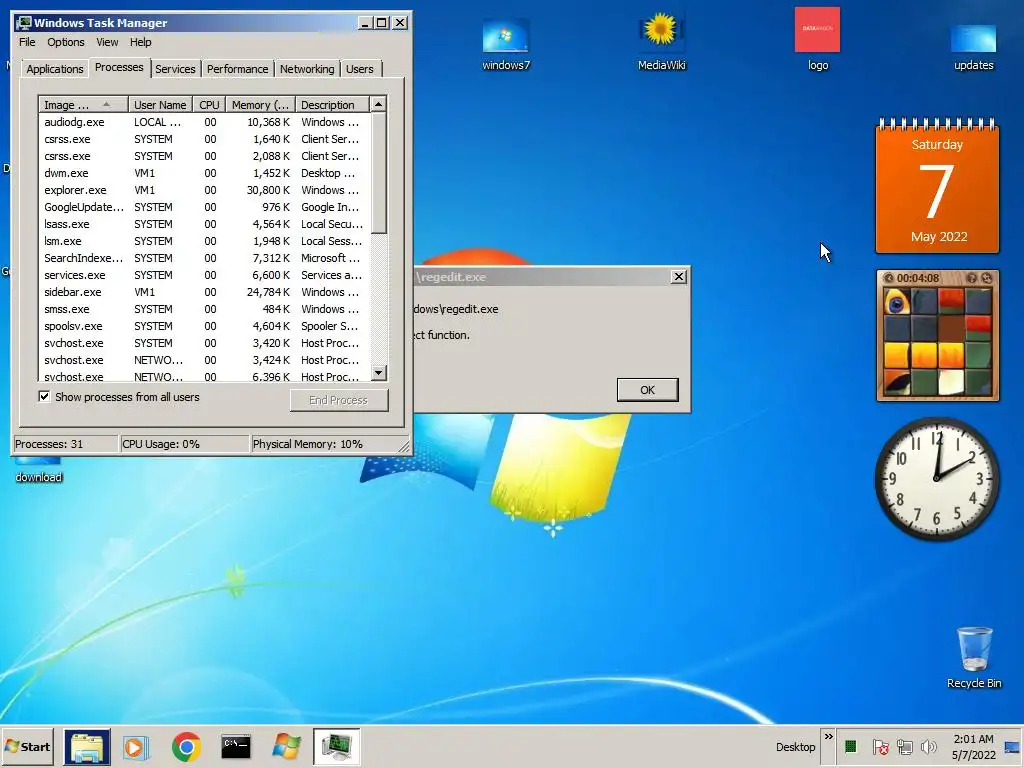
Task: Open the Action Center flag tray icon
Action: pos(880,746)
